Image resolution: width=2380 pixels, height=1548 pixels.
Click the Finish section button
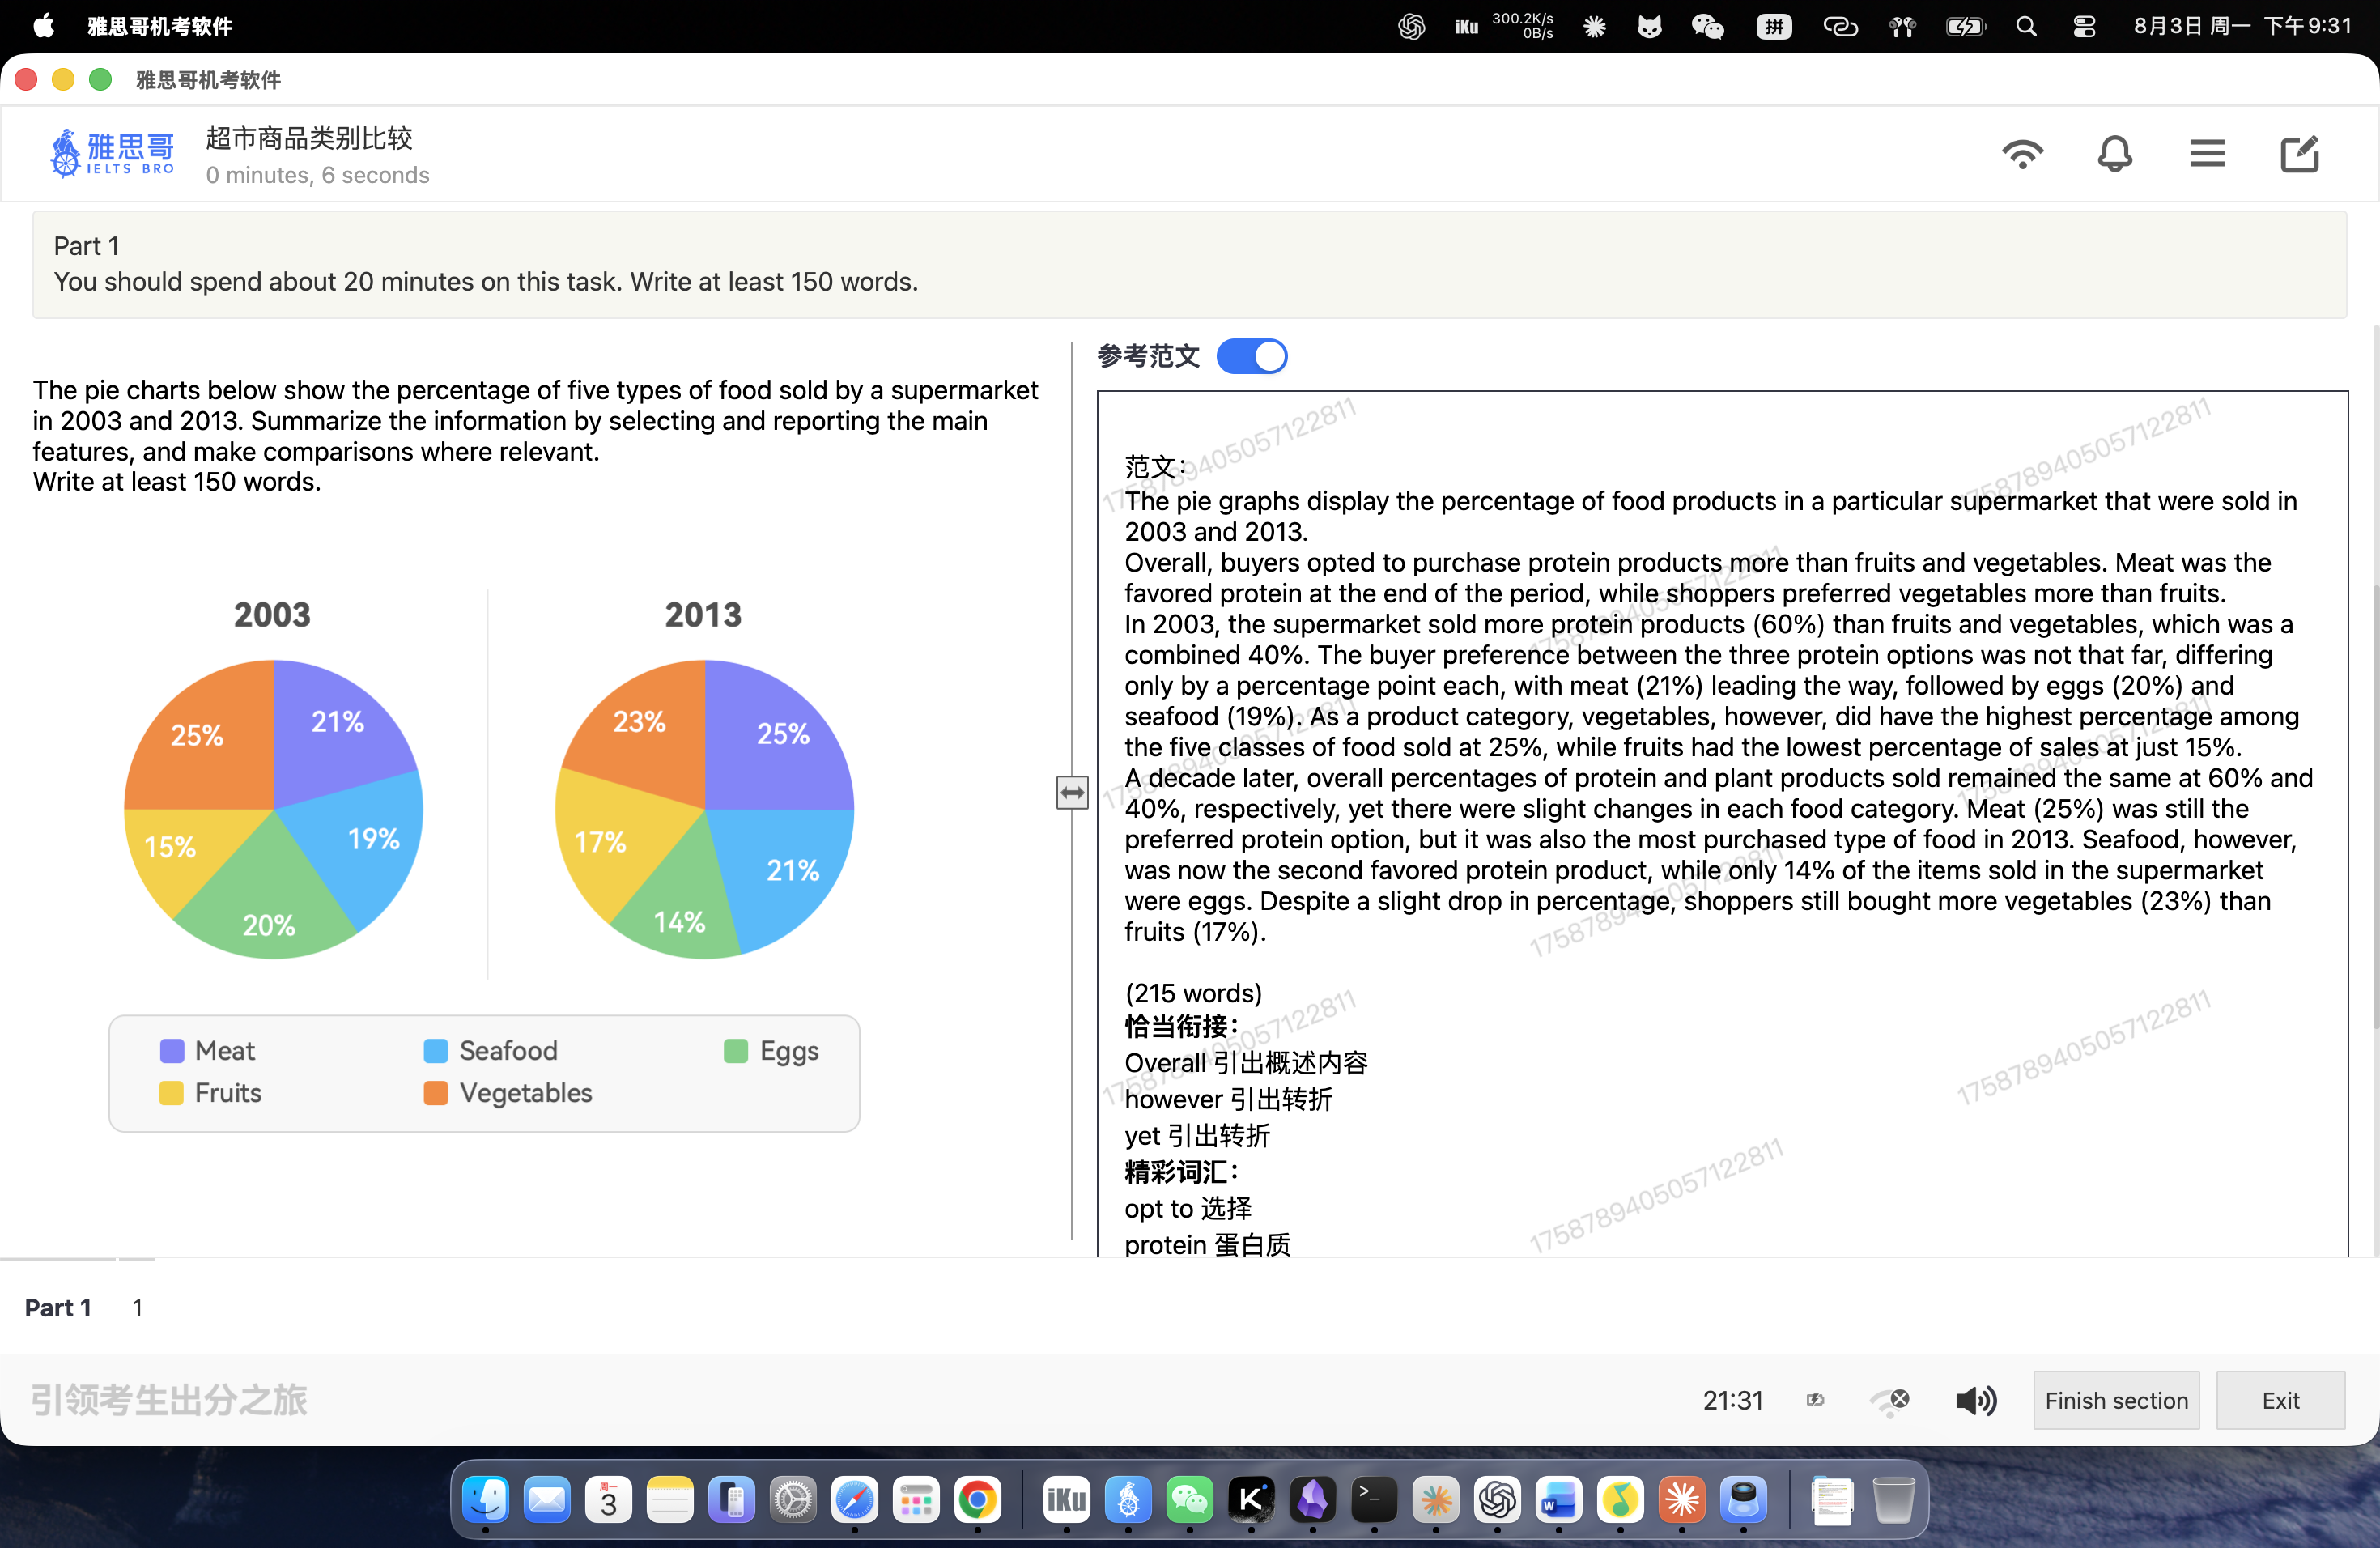click(x=2116, y=1400)
